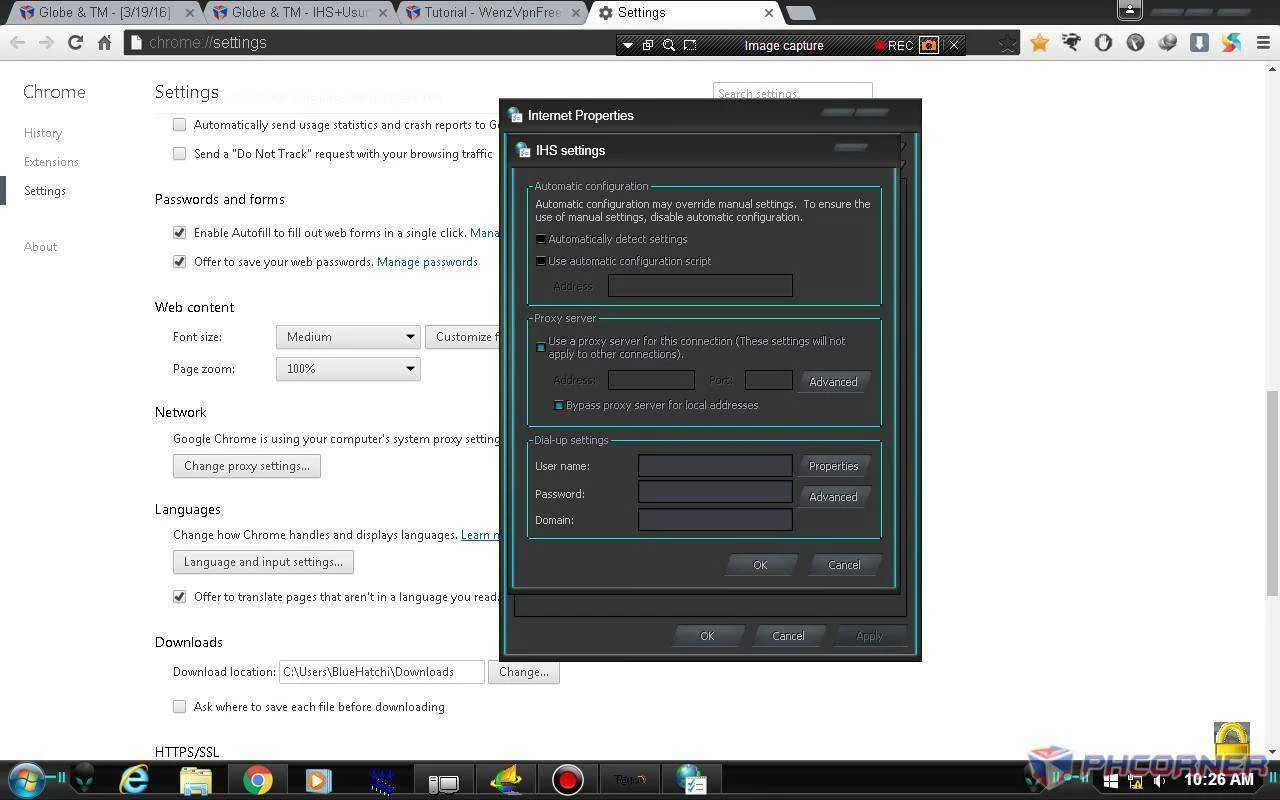1280x800 pixels.
Task: Click OK in IHS settings dialog
Action: 760,565
